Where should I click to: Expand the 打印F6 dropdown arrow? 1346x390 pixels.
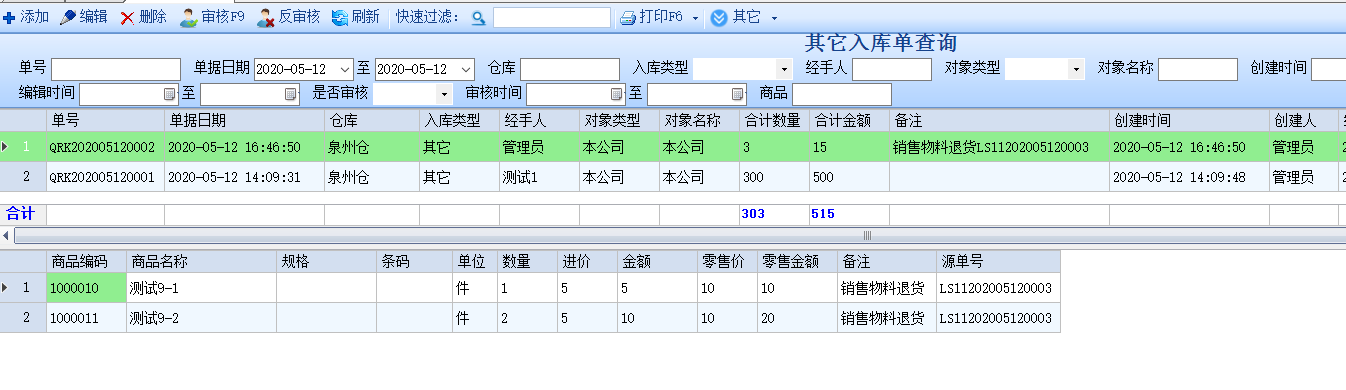pos(695,18)
